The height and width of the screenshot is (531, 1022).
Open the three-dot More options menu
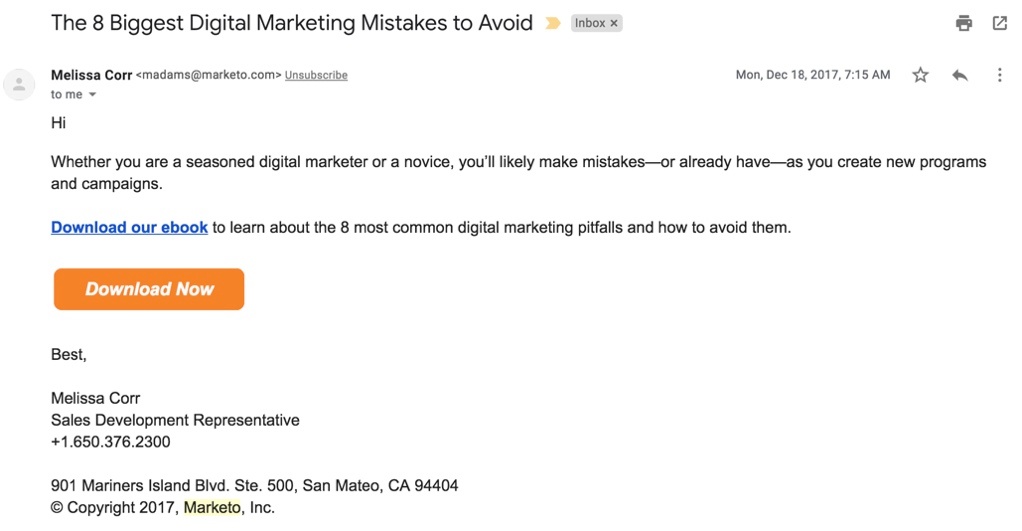[x=999, y=75]
